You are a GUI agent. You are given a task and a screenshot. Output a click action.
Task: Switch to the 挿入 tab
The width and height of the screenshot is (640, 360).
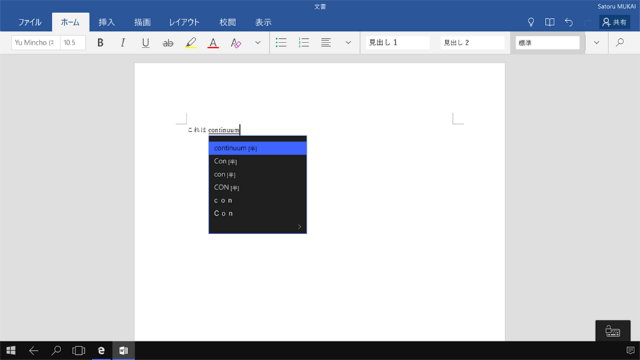[107, 22]
